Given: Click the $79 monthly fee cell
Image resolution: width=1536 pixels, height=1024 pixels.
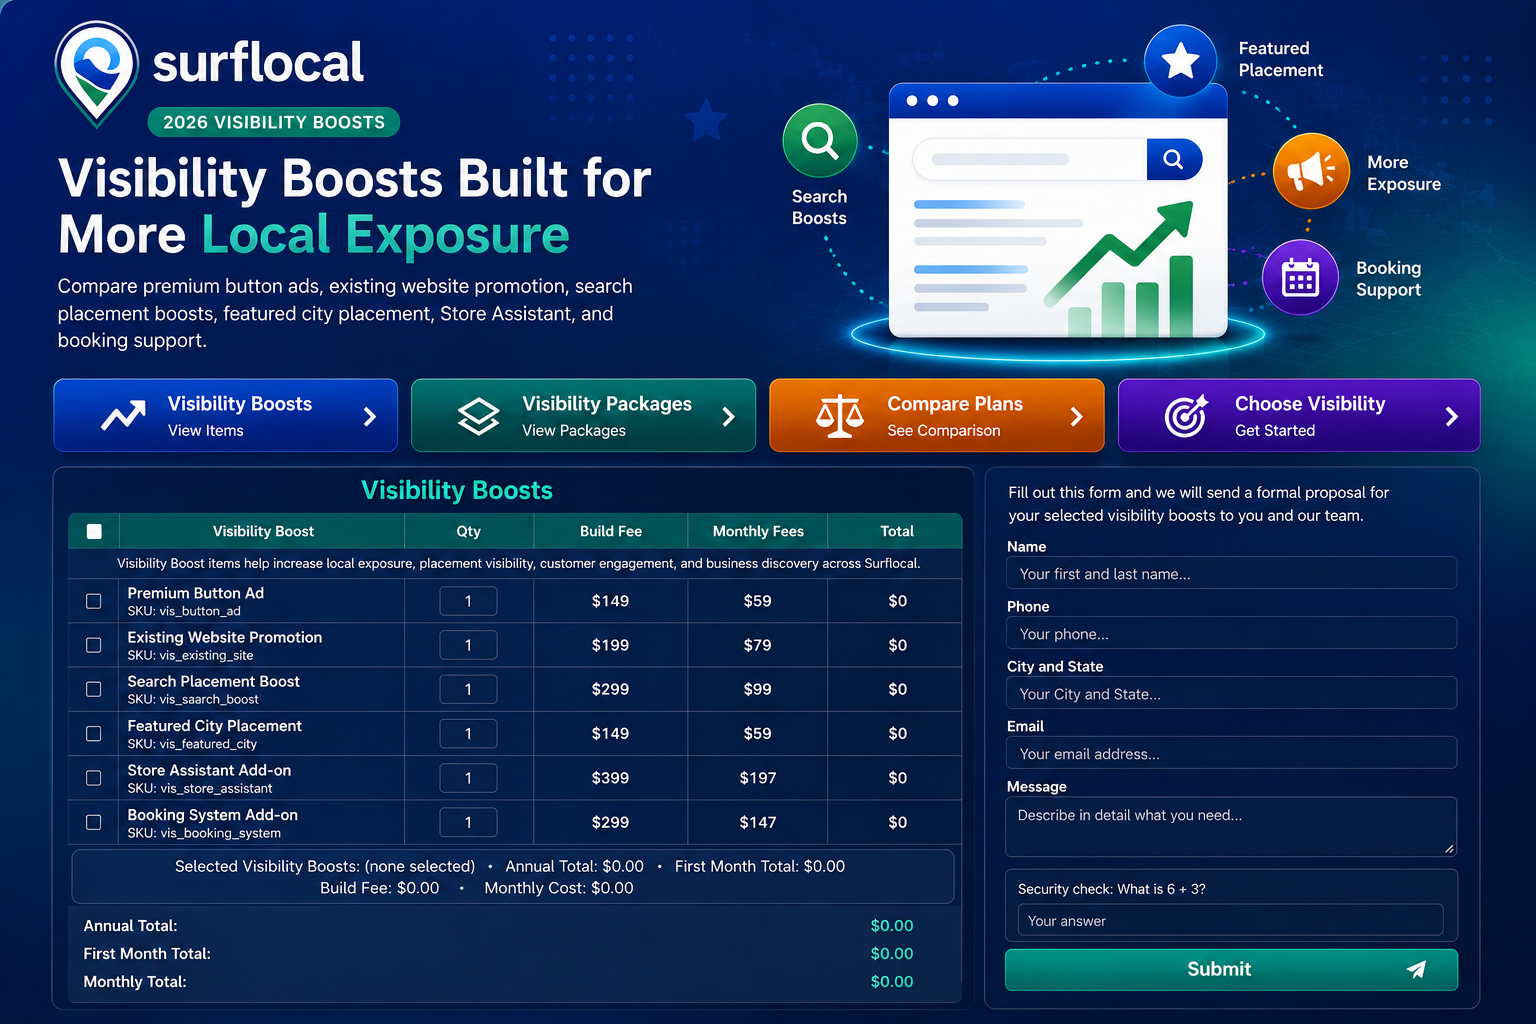Looking at the screenshot, I should click(x=758, y=645).
